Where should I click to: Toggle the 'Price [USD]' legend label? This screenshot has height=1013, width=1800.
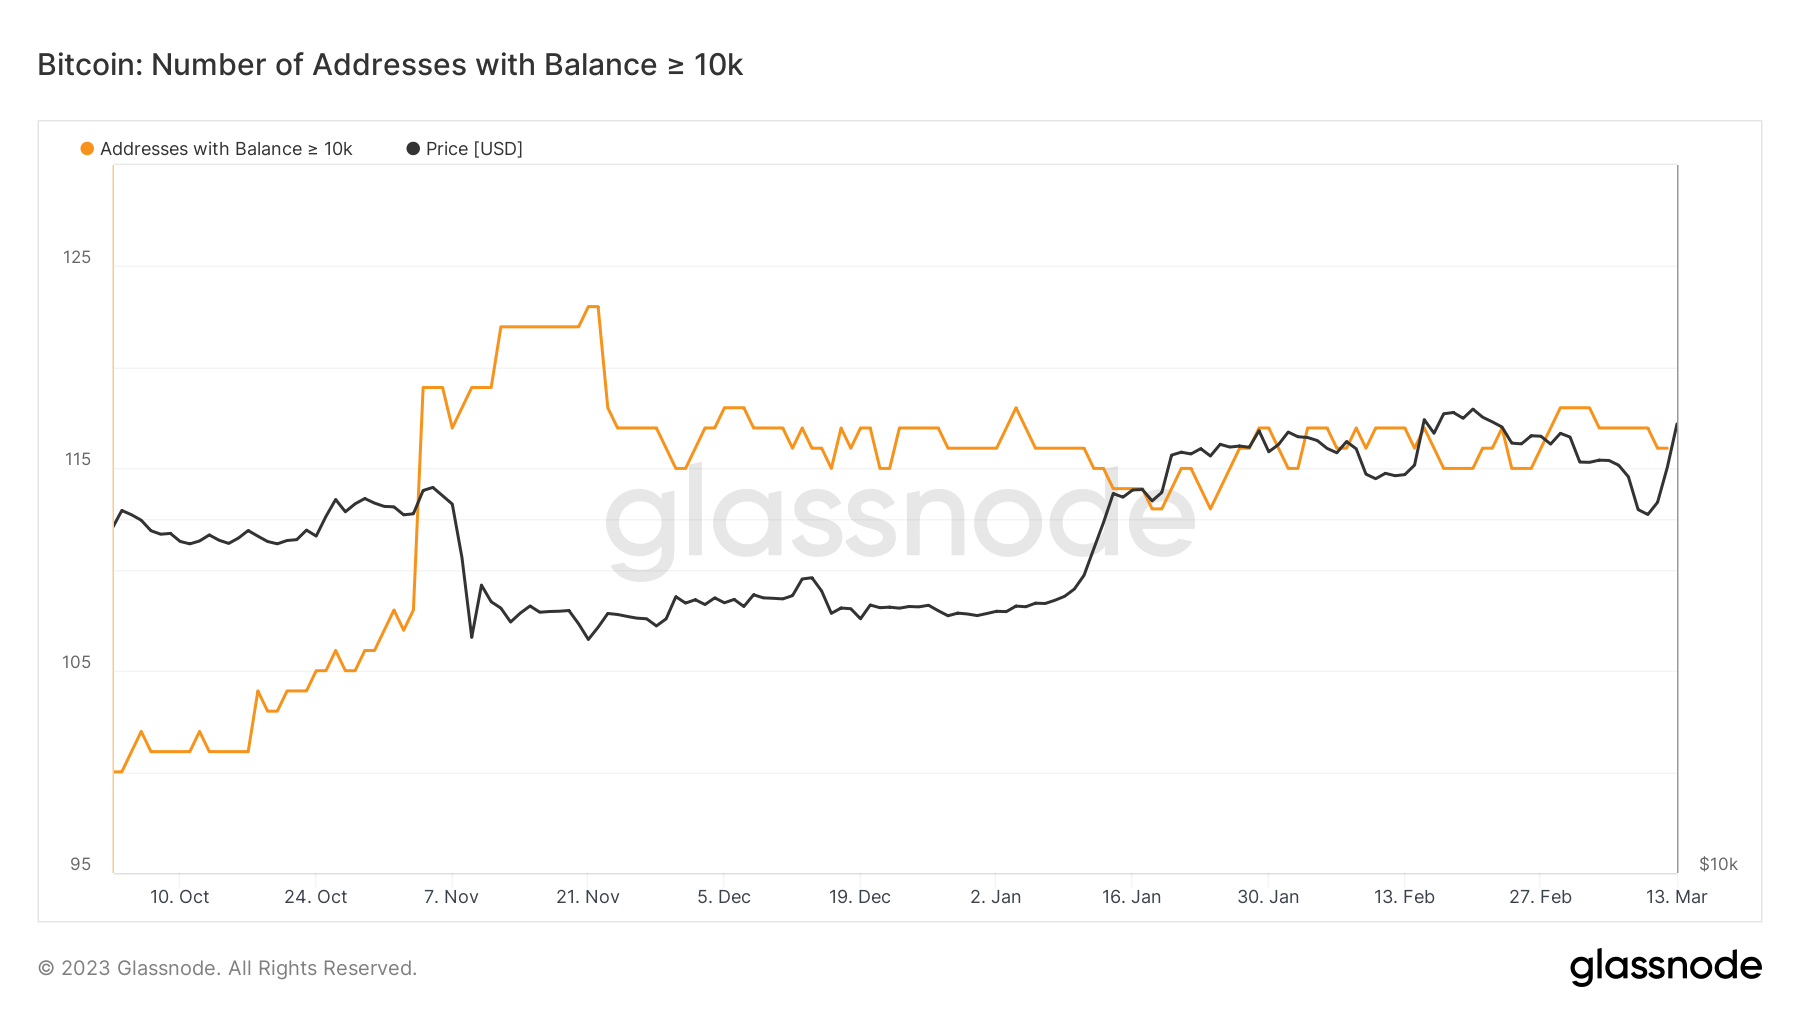click(474, 149)
